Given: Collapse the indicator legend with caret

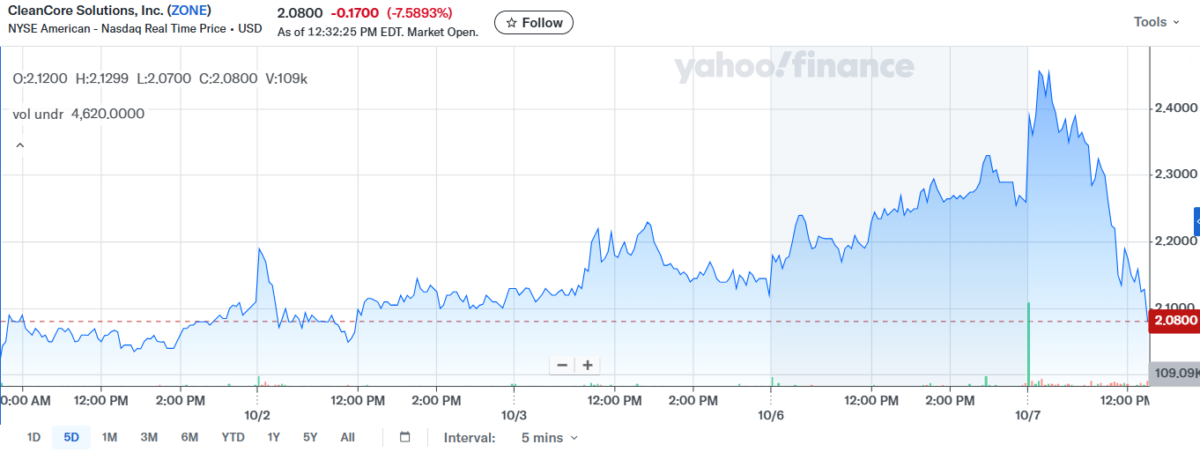Looking at the screenshot, I should pos(19,146).
